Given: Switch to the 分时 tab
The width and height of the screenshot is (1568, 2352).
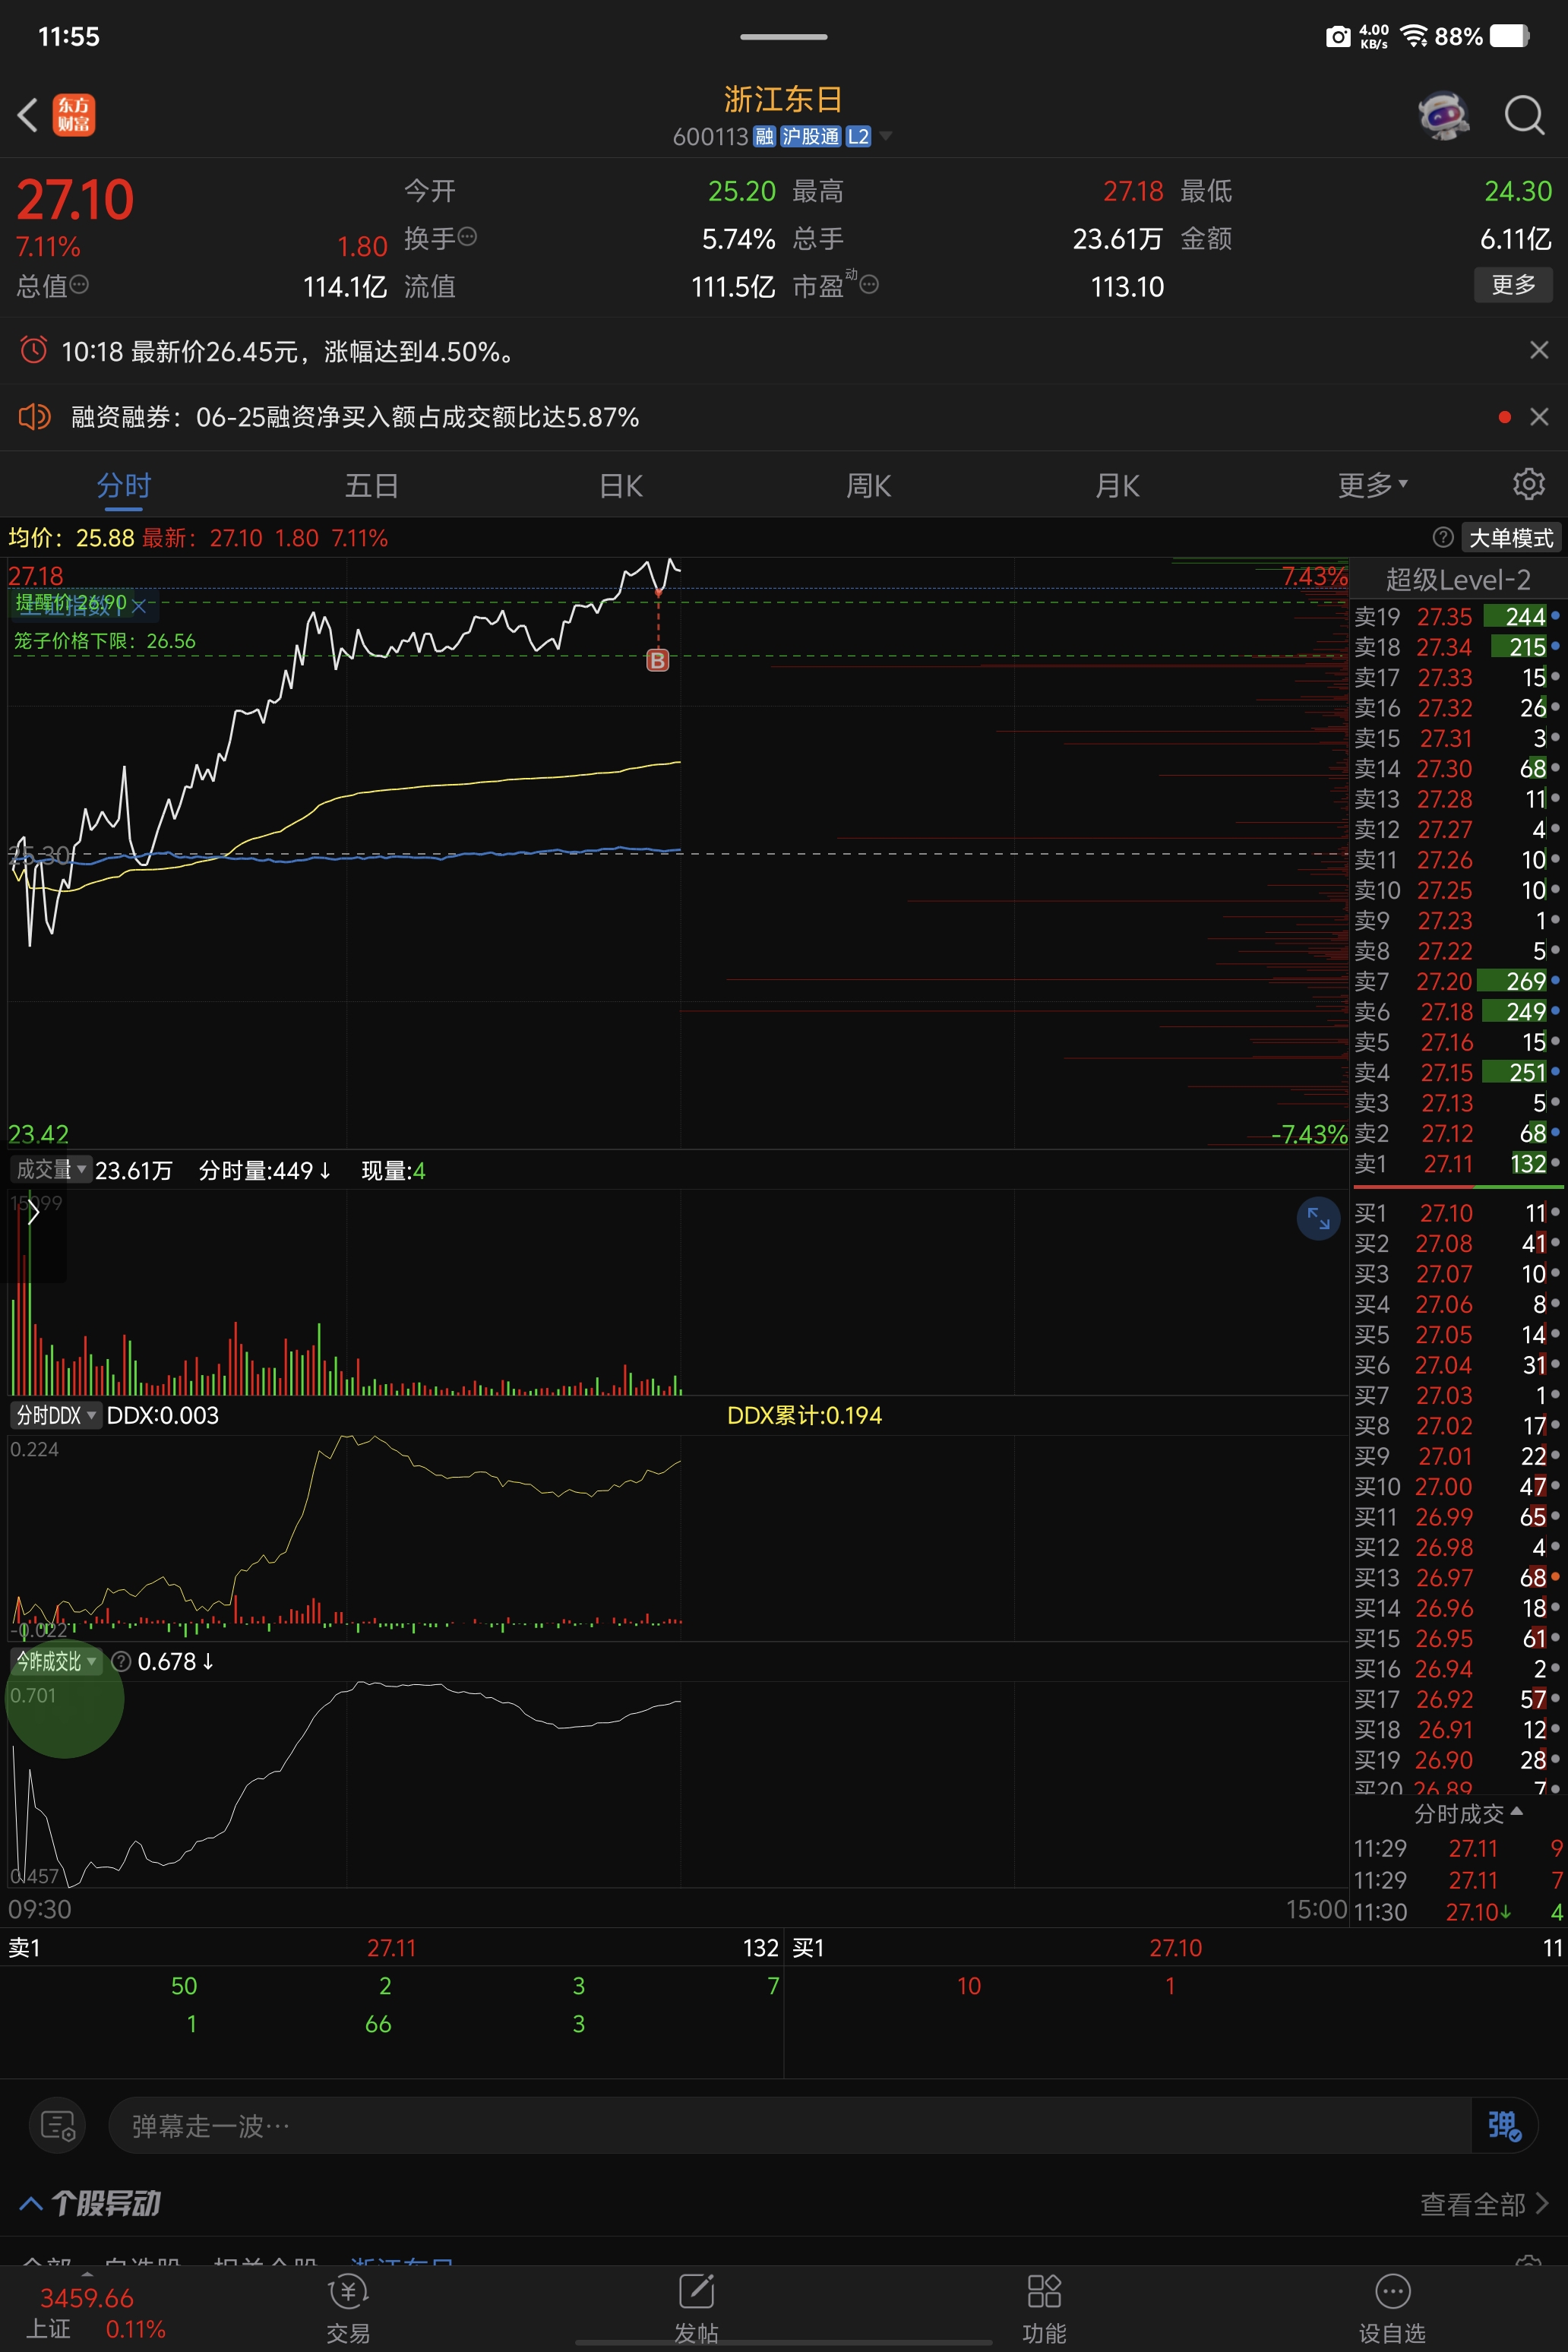Looking at the screenshot, I should tap(124, 486).
